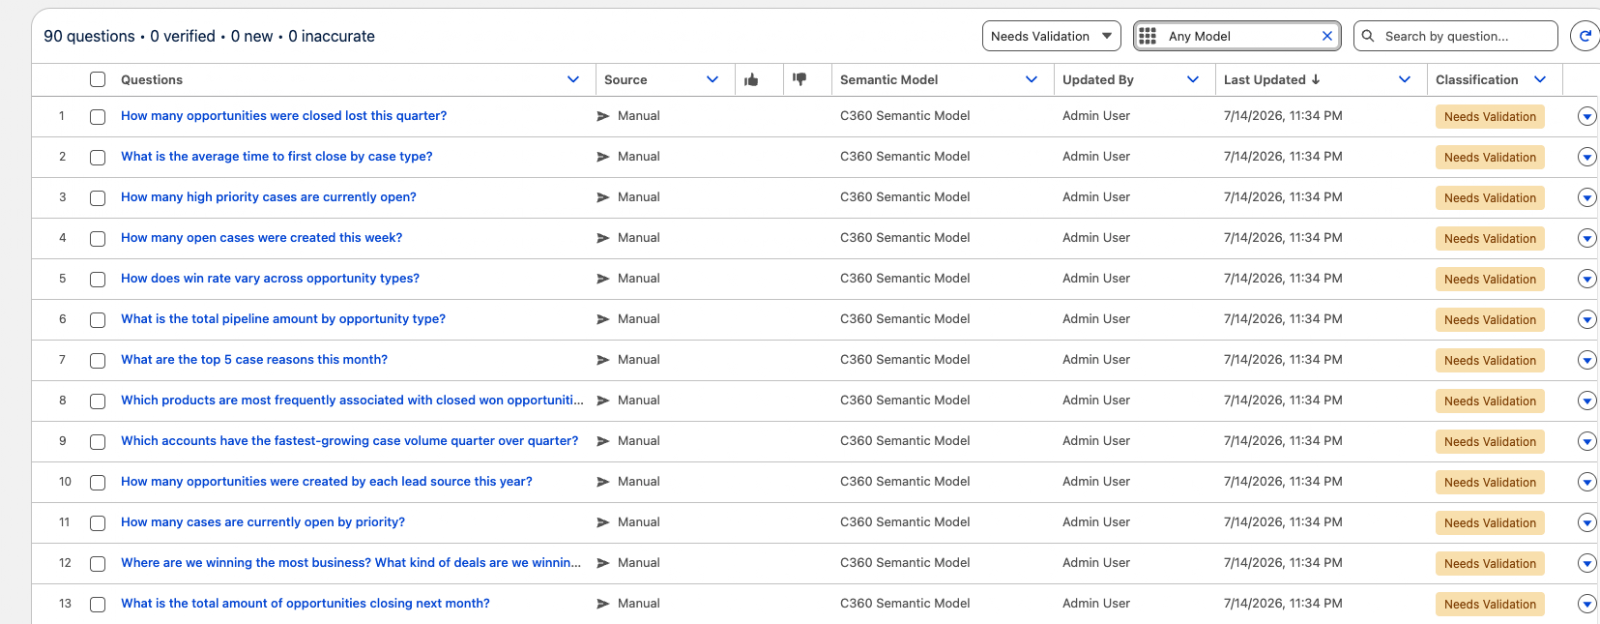
Task: Open the row actions menu for row 1
Action: (x=1586, y=116)
